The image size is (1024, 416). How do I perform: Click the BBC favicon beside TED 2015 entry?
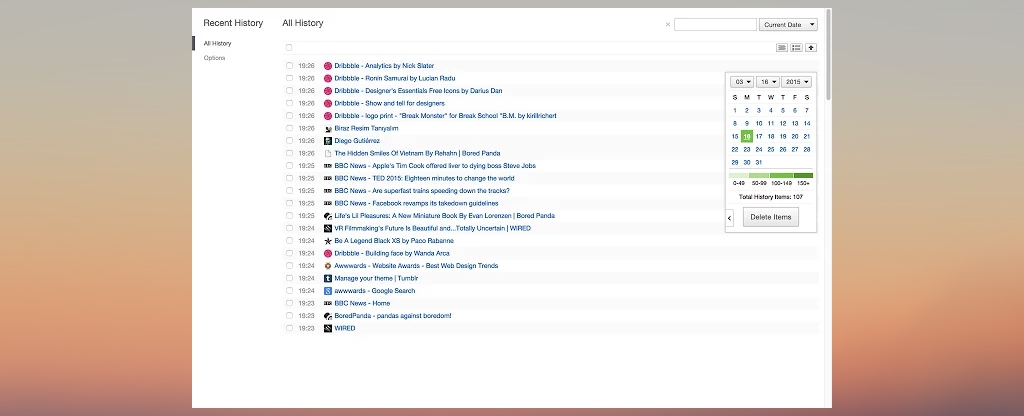pos(328,178)
